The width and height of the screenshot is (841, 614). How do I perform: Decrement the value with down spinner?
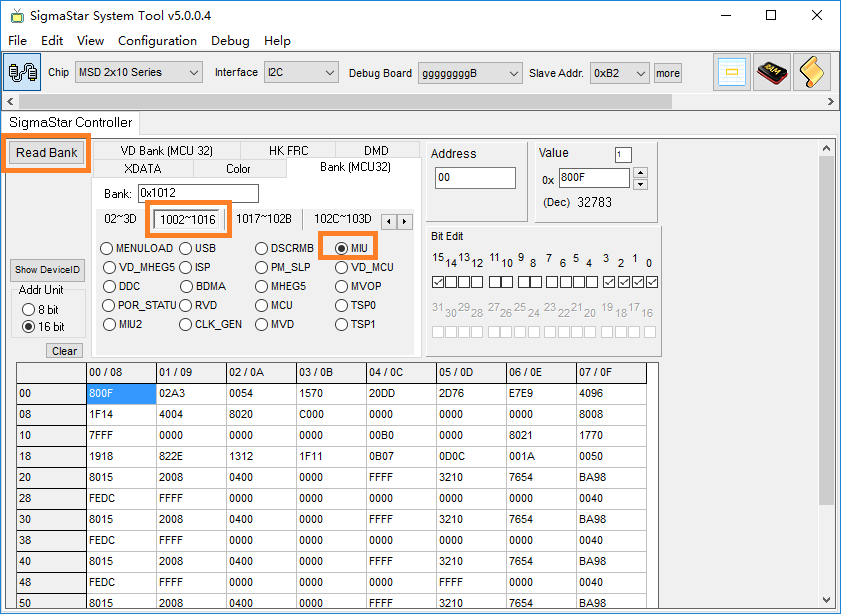point(641,184)
